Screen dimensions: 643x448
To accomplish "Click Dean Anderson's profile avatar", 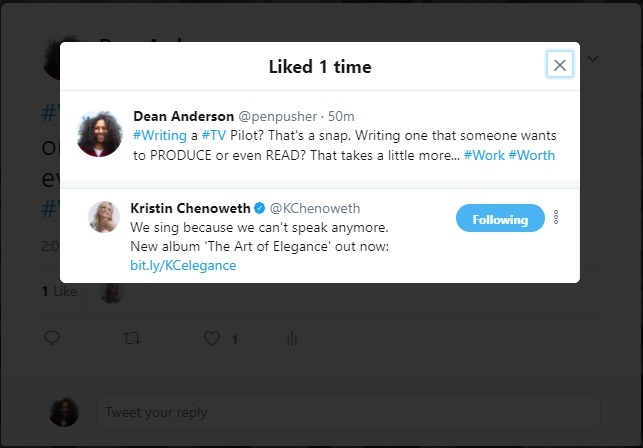I will [x=100, y=134].
